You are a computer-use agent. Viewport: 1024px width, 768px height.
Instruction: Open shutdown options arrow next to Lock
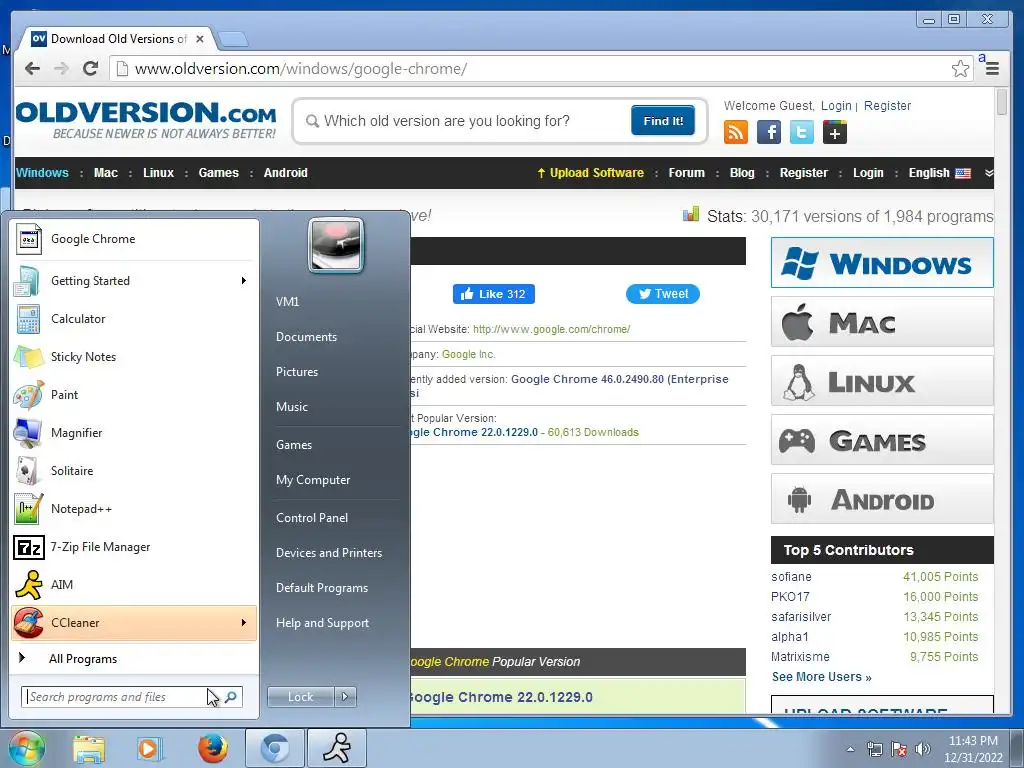tap(345, 697)
